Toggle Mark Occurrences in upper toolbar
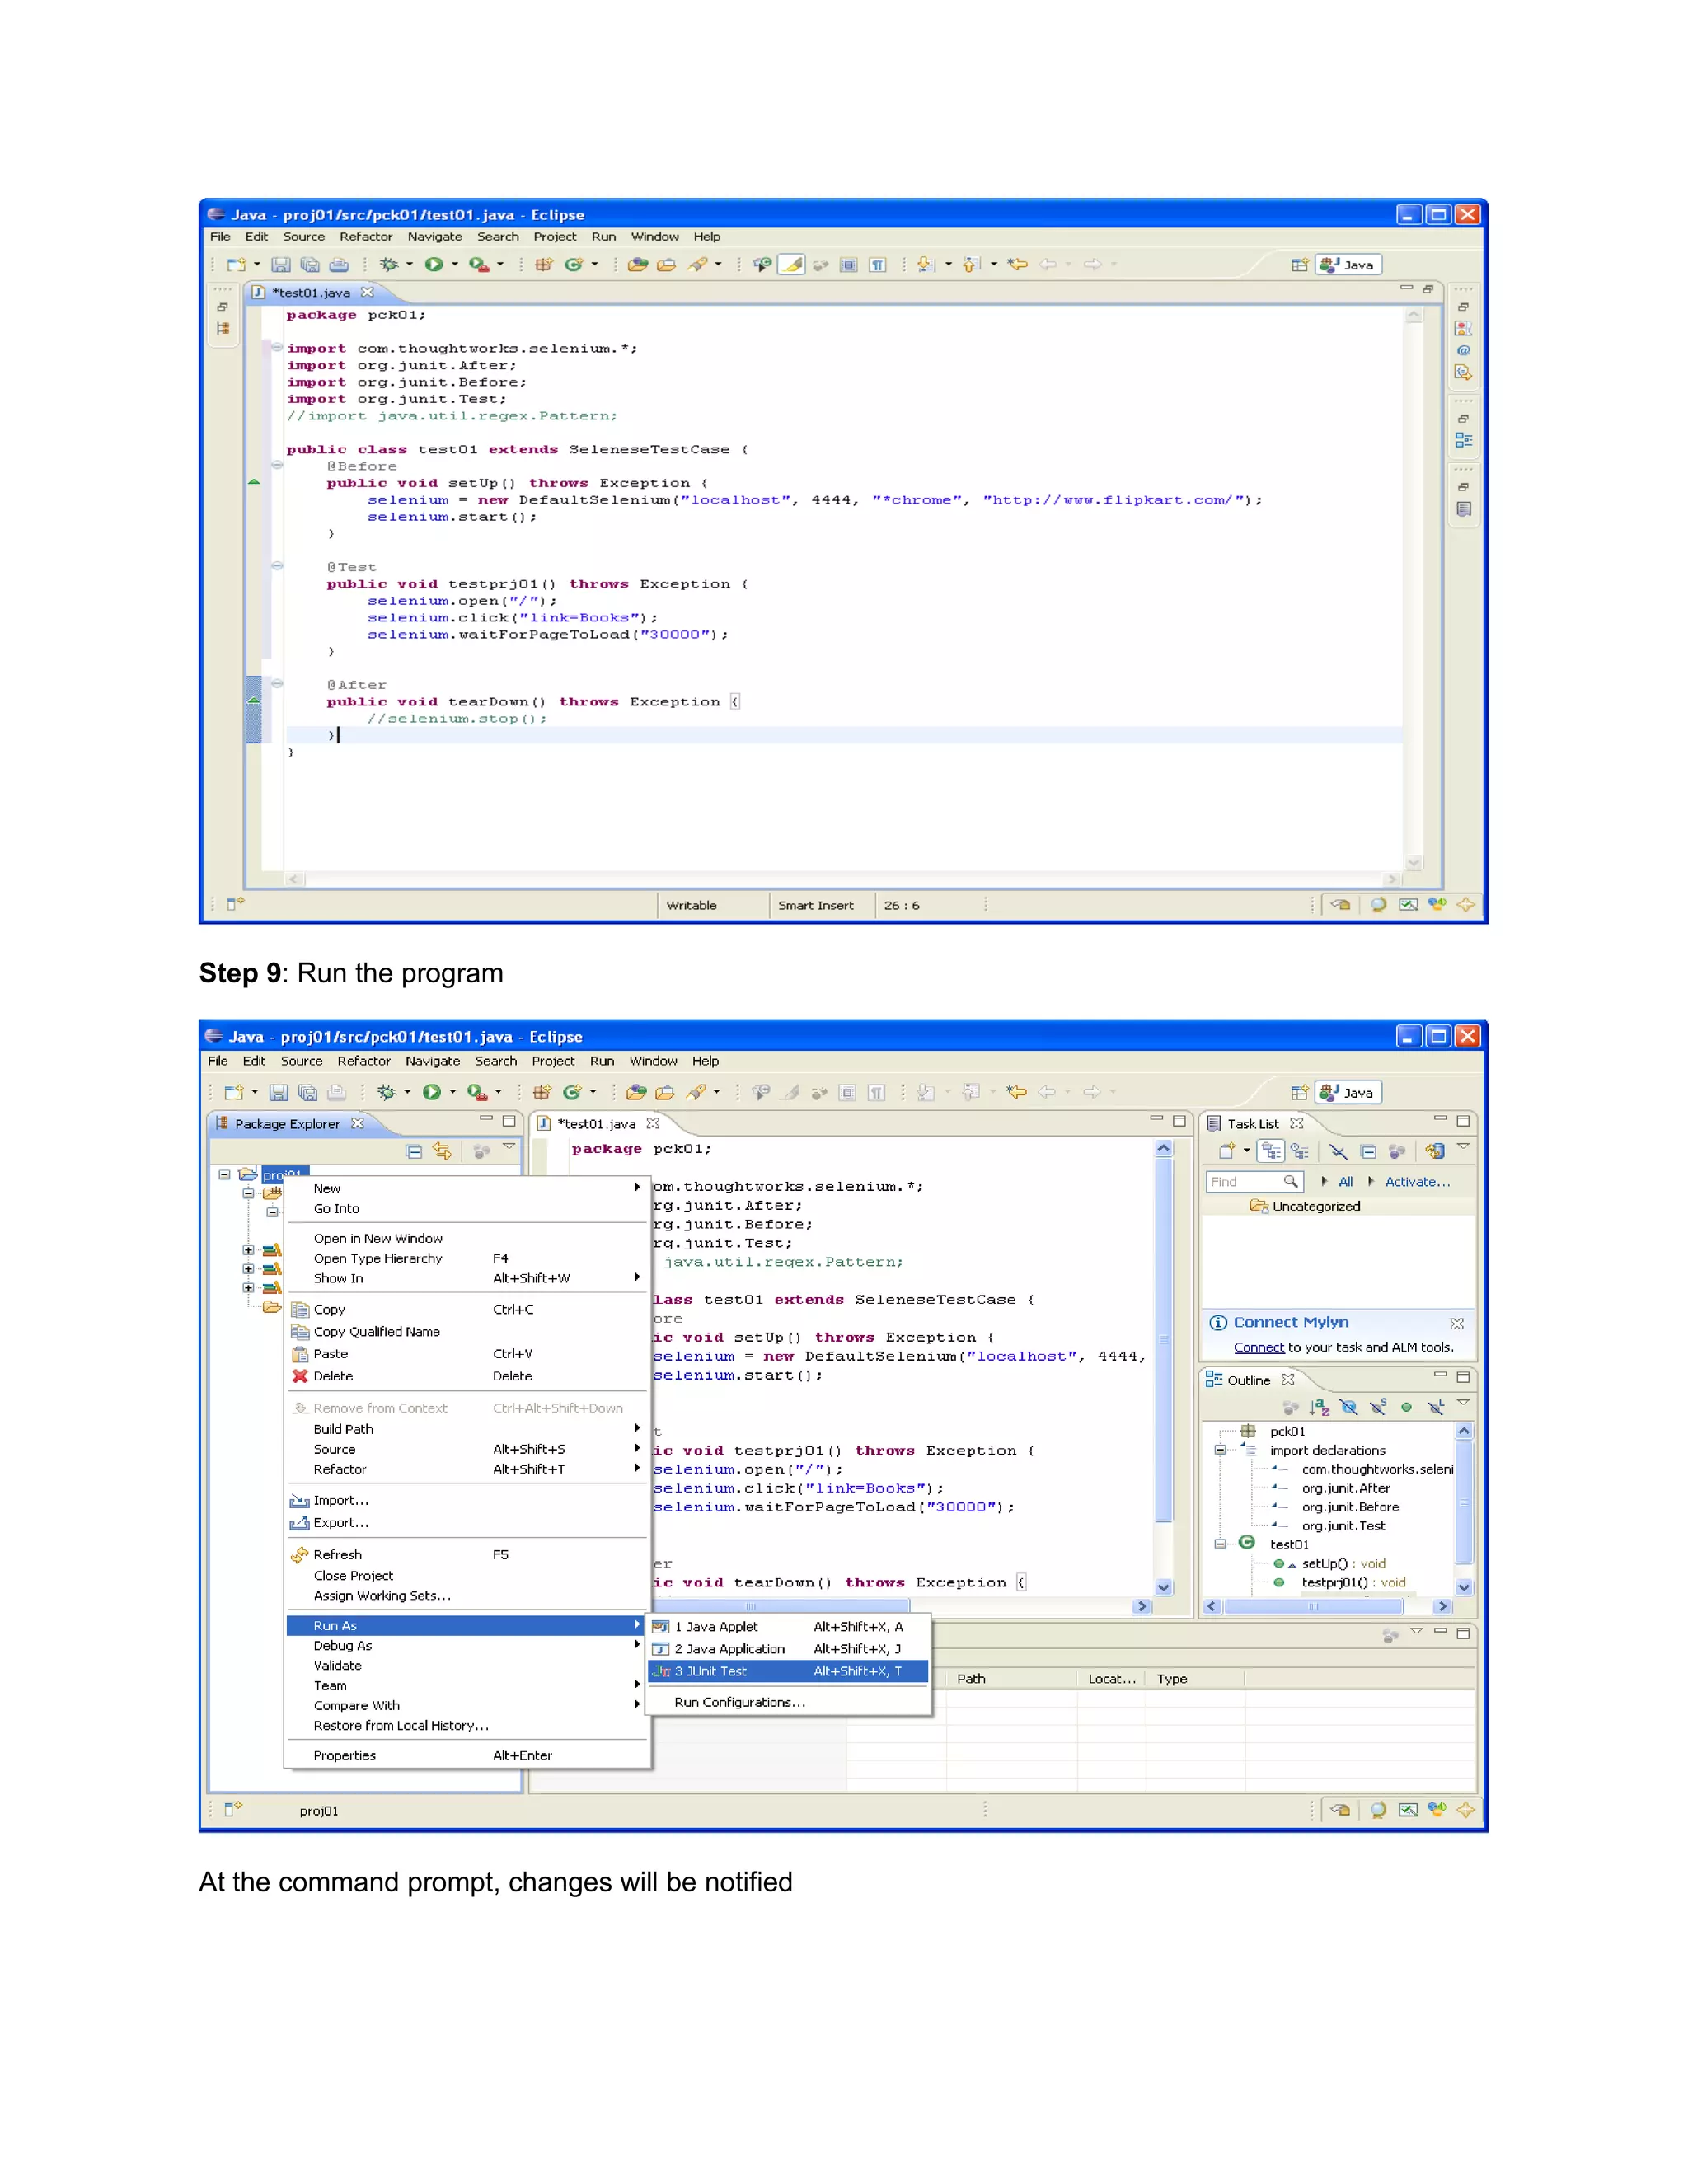This screenshot has width=1688, height=2184. click(792, 265)
